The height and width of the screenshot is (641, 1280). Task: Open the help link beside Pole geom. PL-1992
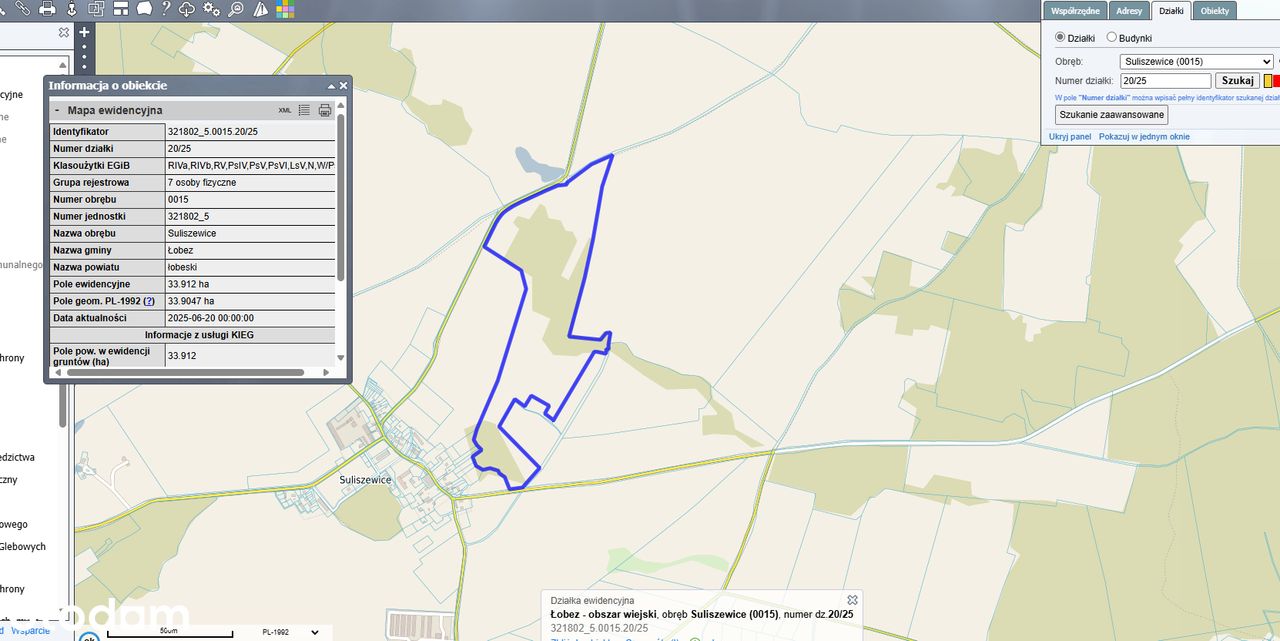(149, 301)
